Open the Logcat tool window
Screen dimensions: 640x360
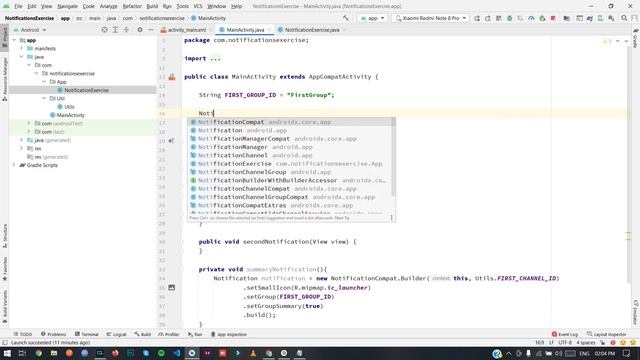pyautogui.click(x=116, y=334)
